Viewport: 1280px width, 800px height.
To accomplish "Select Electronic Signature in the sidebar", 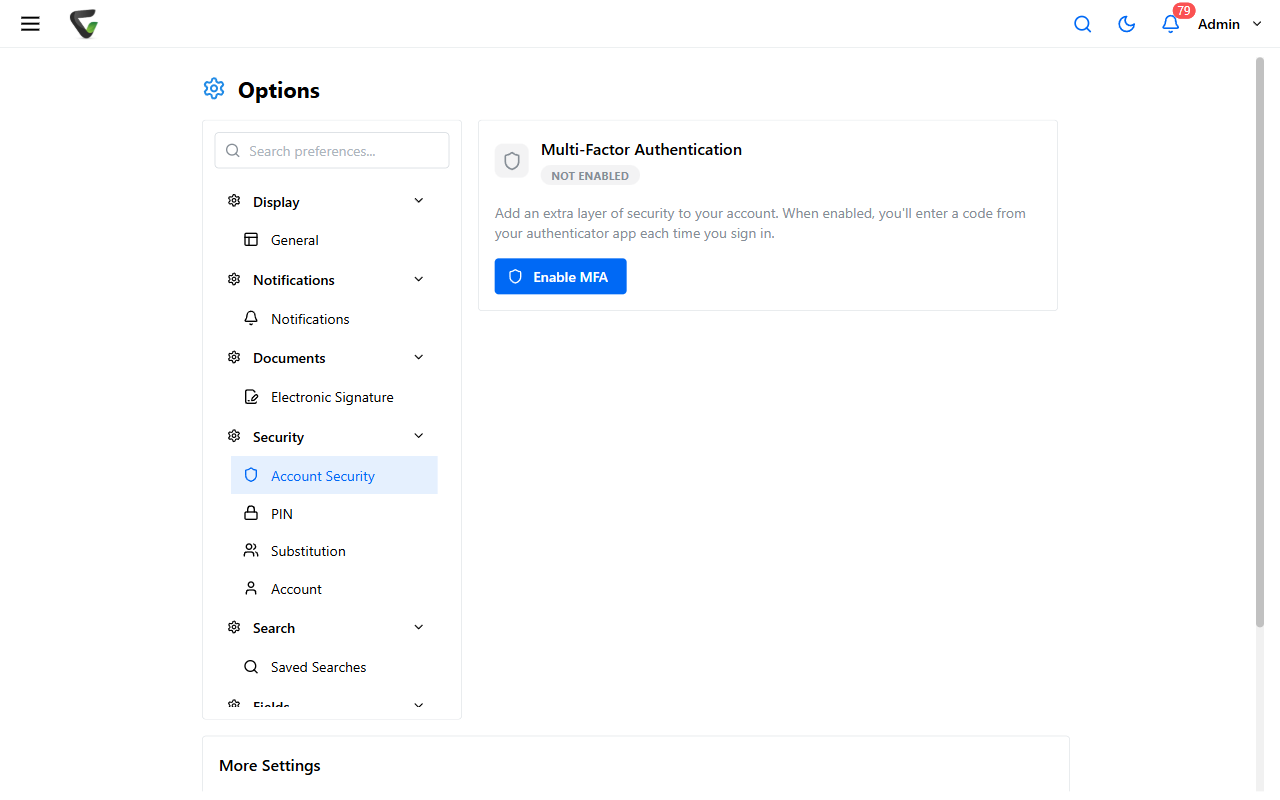I will click(334, 397).
